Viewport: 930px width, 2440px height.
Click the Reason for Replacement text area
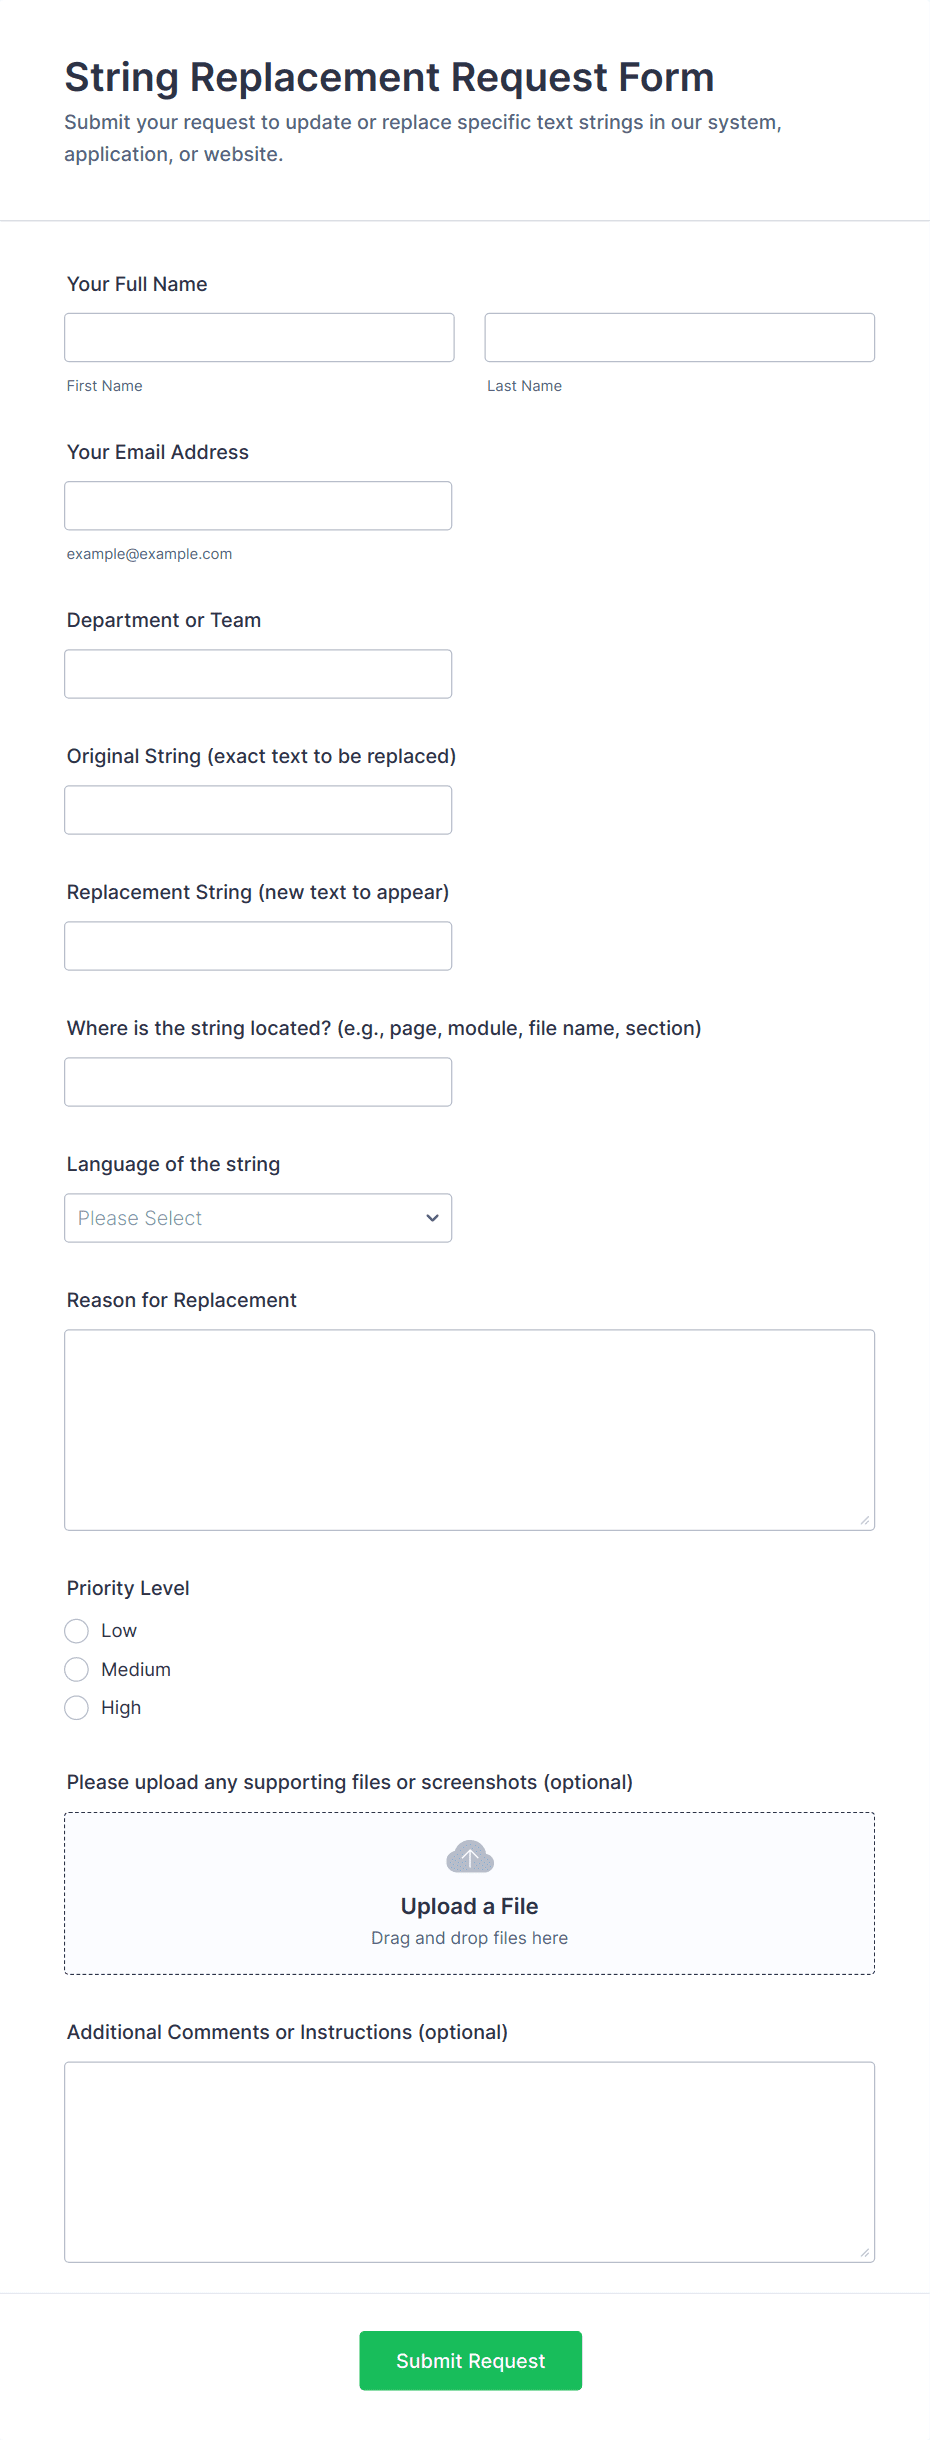(x=469, y=1430)
